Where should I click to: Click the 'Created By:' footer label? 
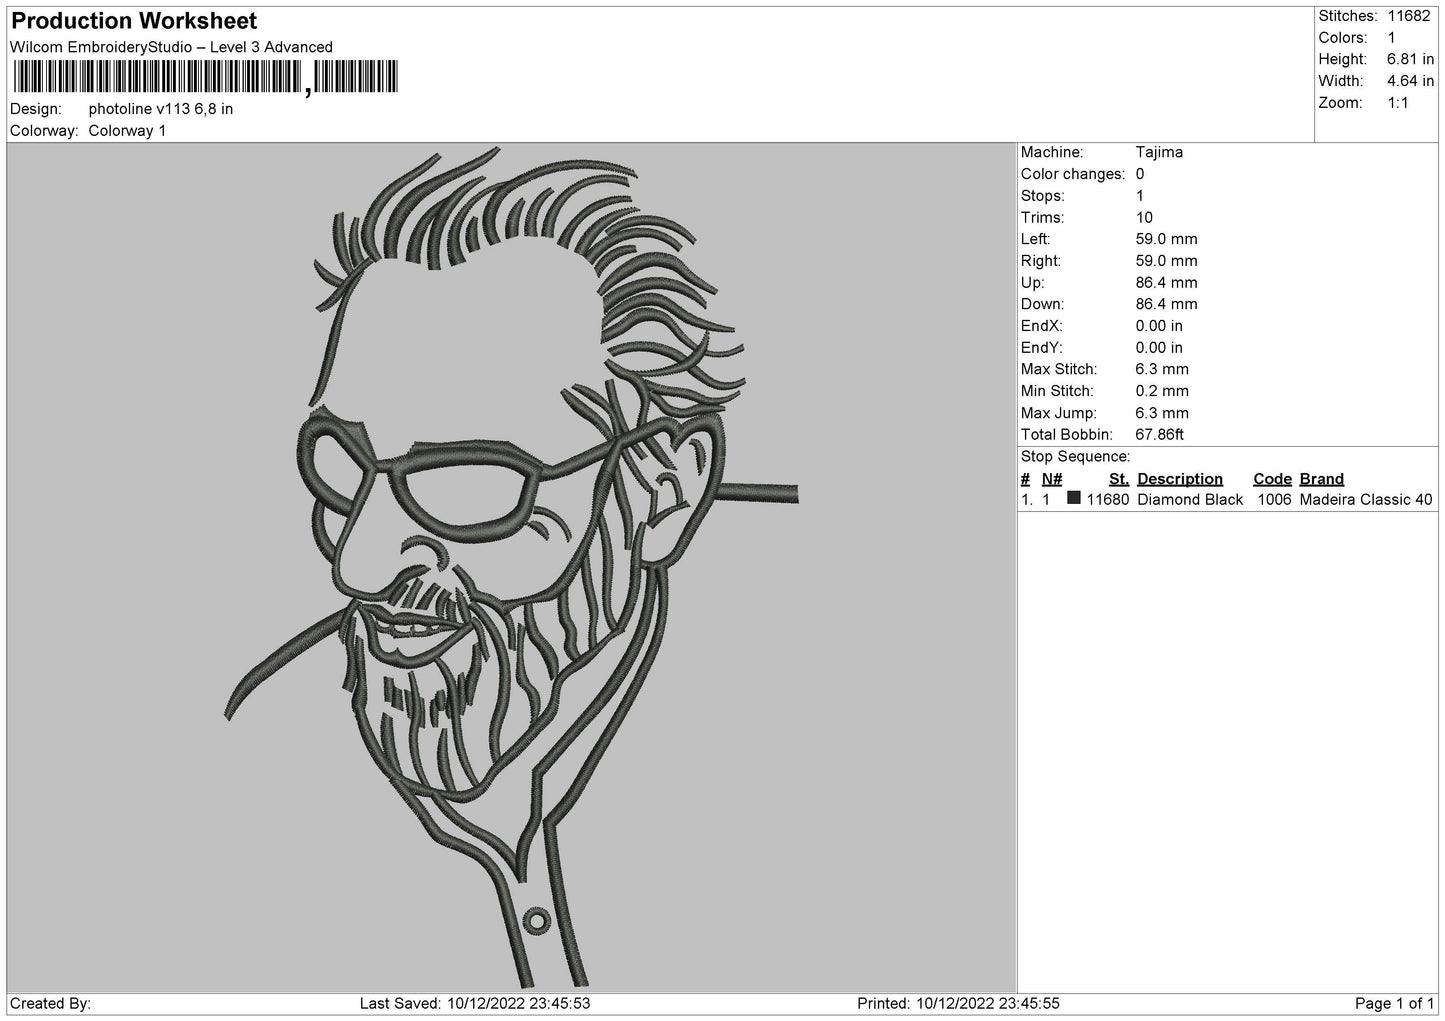[50, 1003]
